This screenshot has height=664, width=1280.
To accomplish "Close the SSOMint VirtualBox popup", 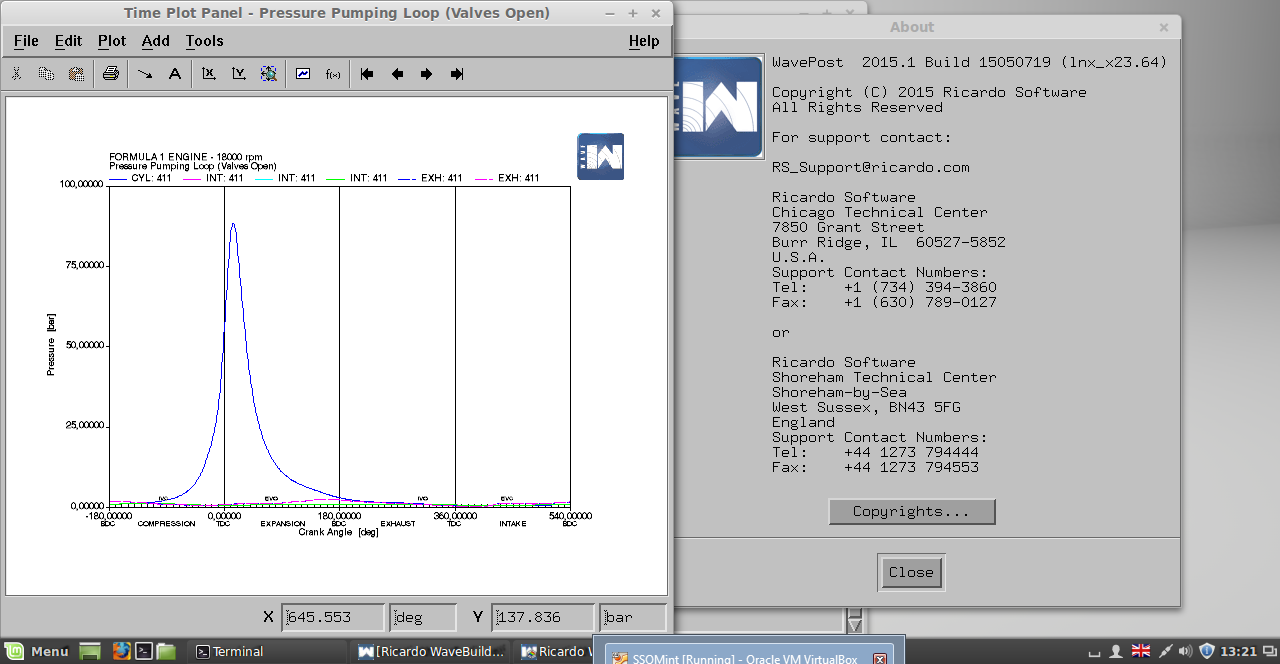I will pyautogui.click(x=880, y=660).
